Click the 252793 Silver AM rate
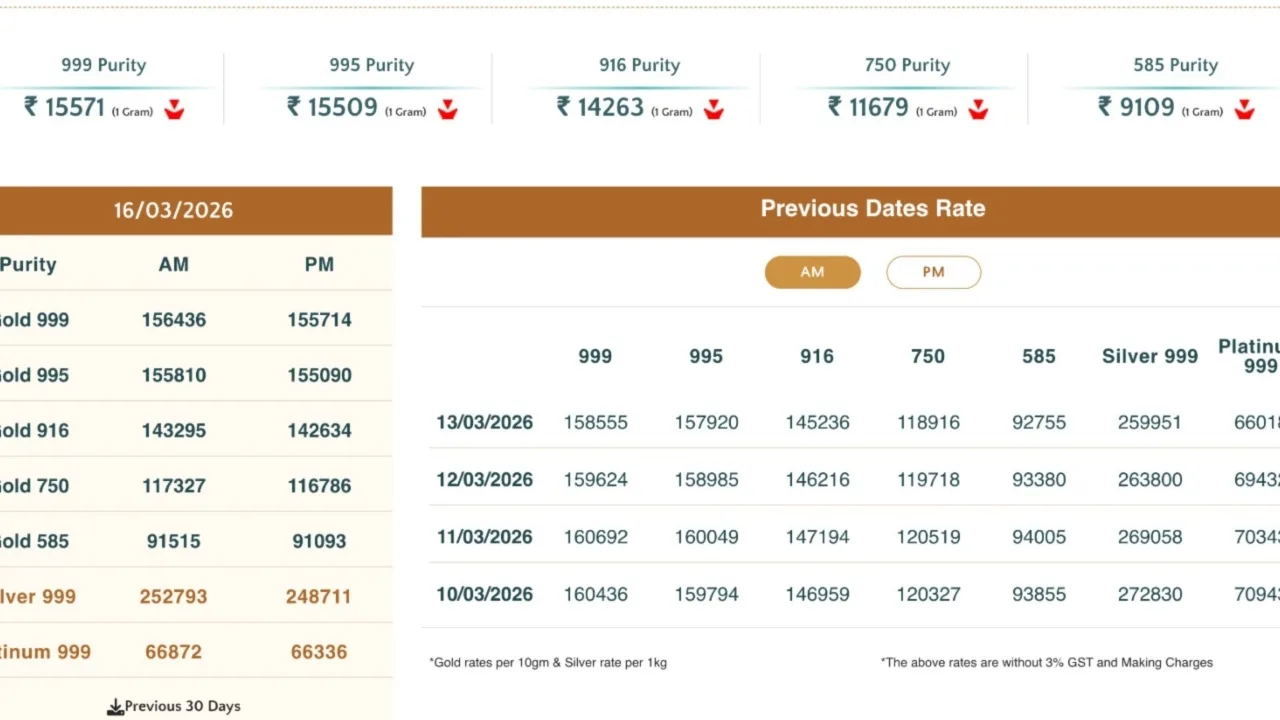The height and width of the screenshot is (720, 1280). [174, 597]
